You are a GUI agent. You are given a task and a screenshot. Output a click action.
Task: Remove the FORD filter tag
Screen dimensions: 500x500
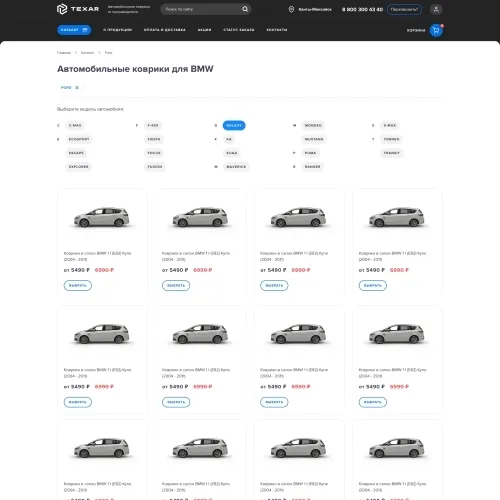pyautogui.click(x=77, y=88)
